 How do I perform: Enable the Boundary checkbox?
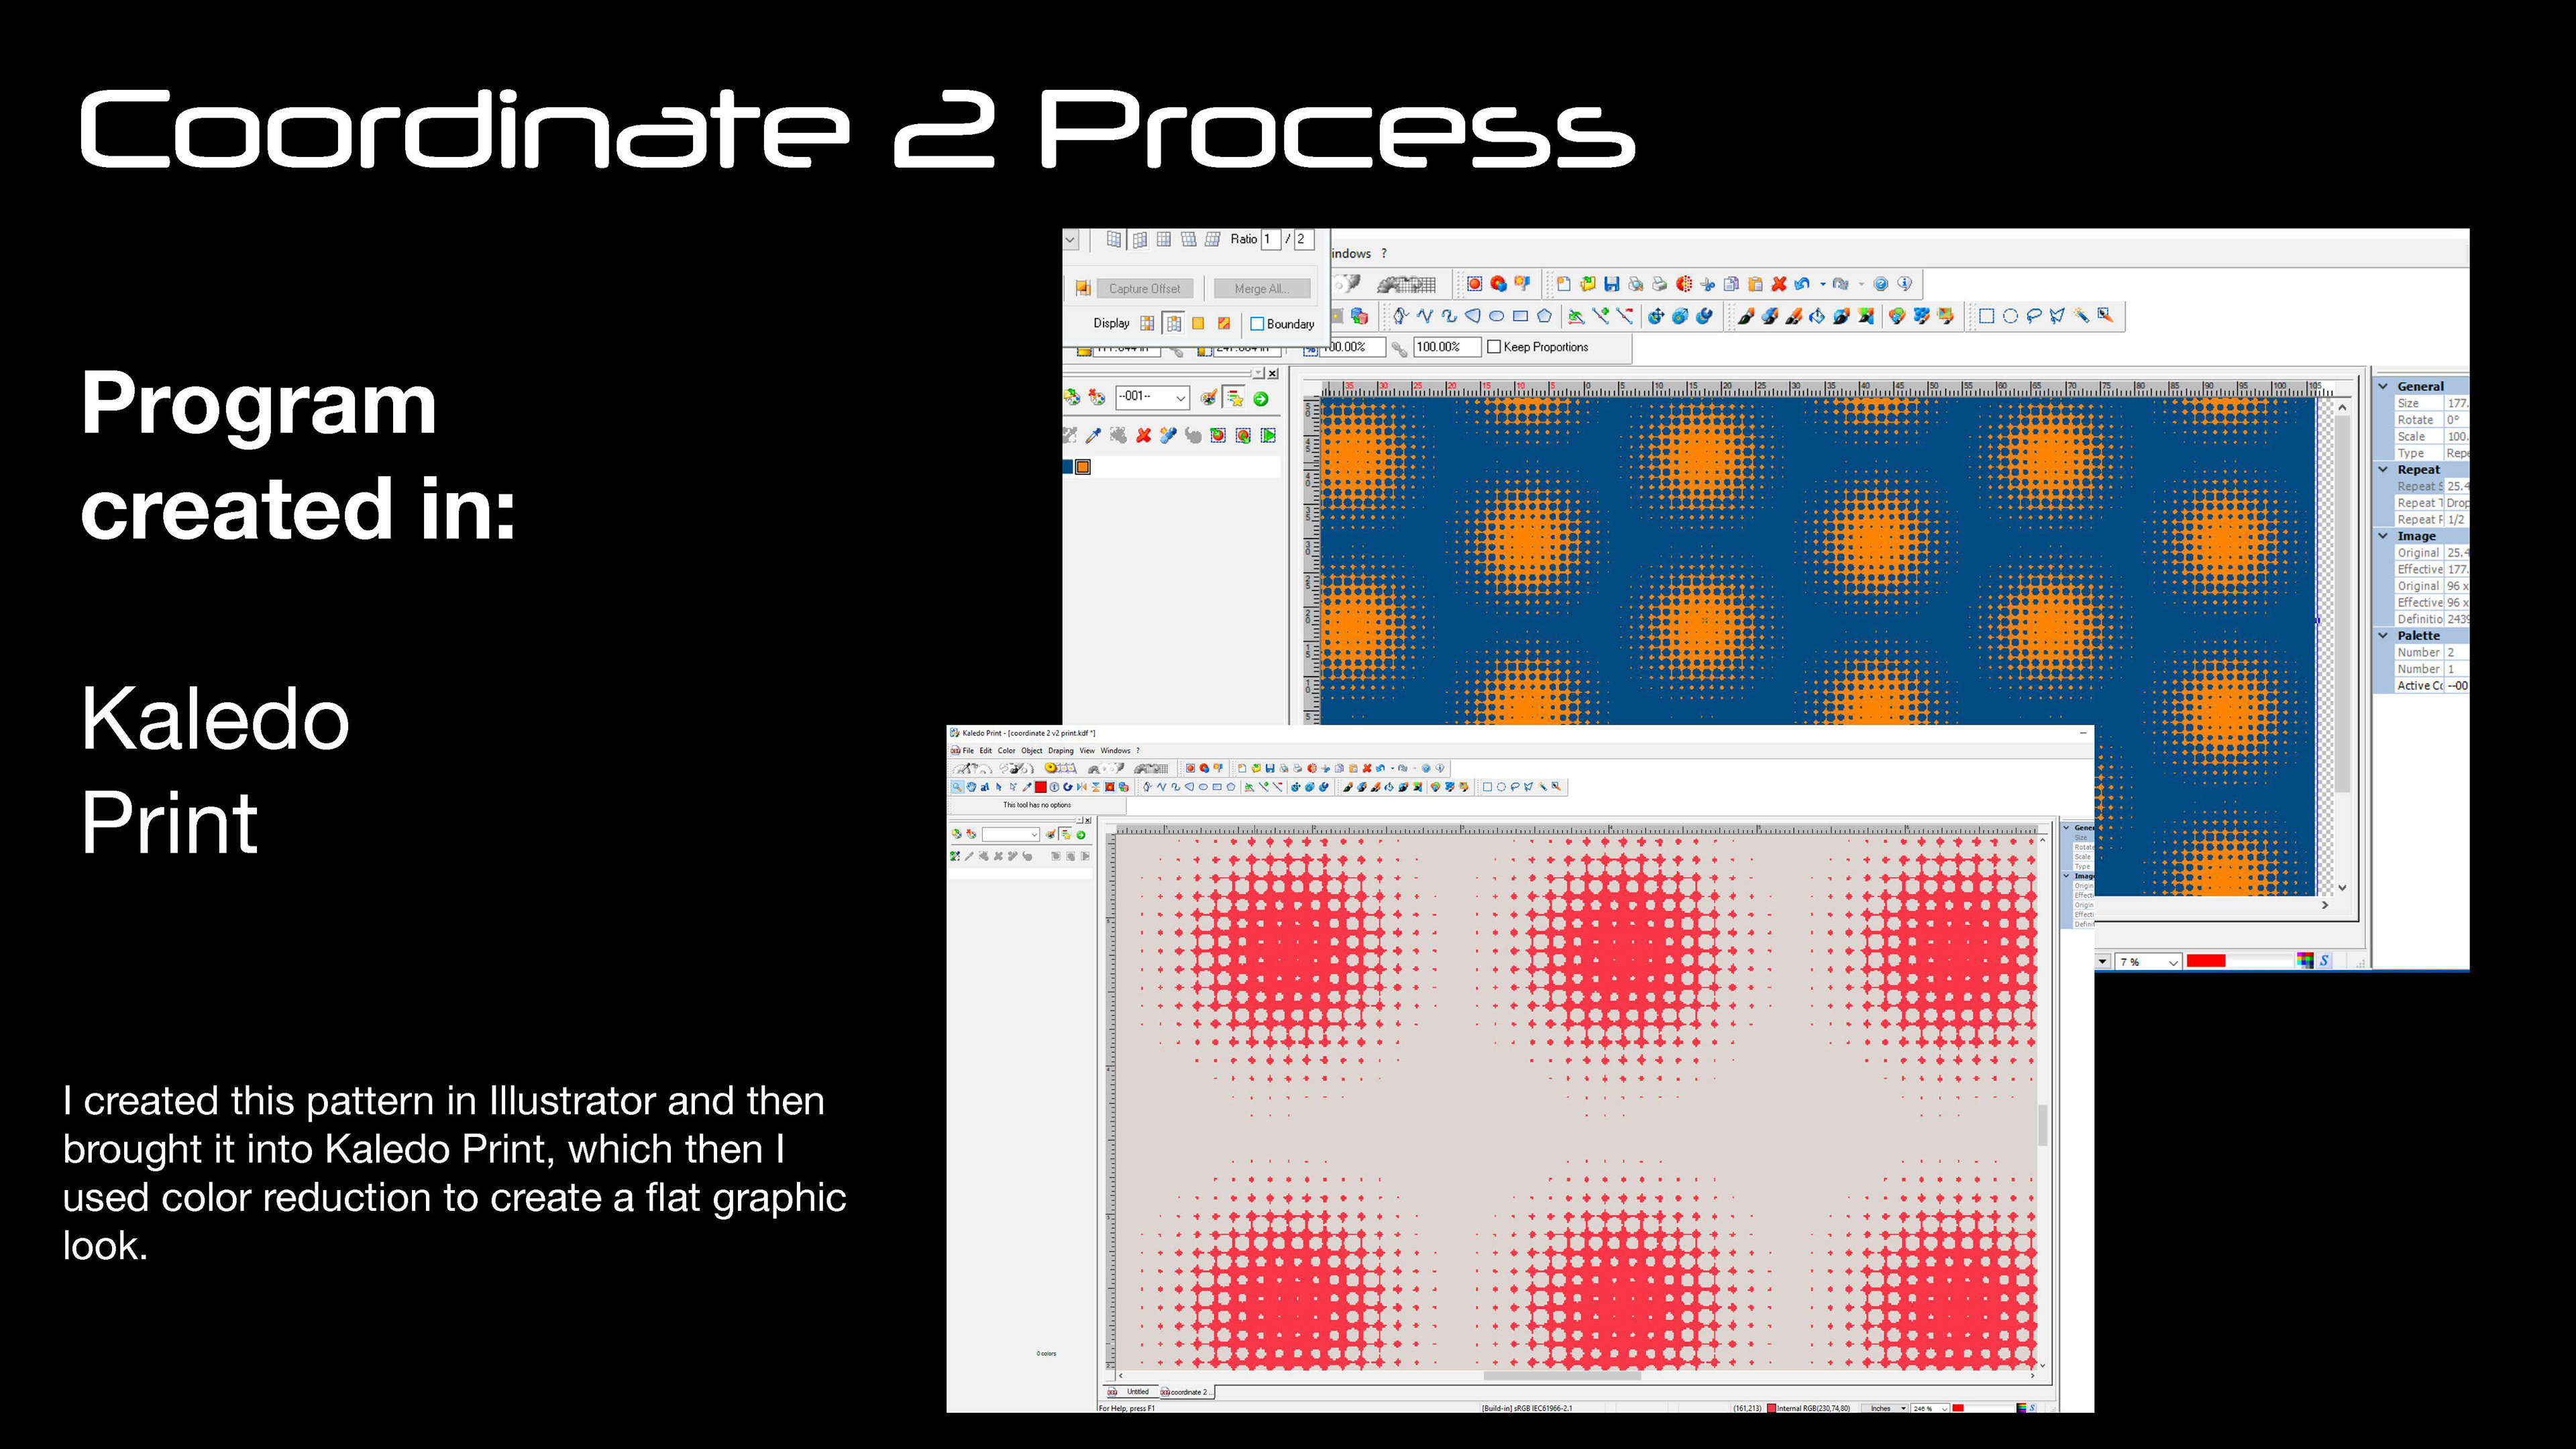click(x=1258, y=324)
